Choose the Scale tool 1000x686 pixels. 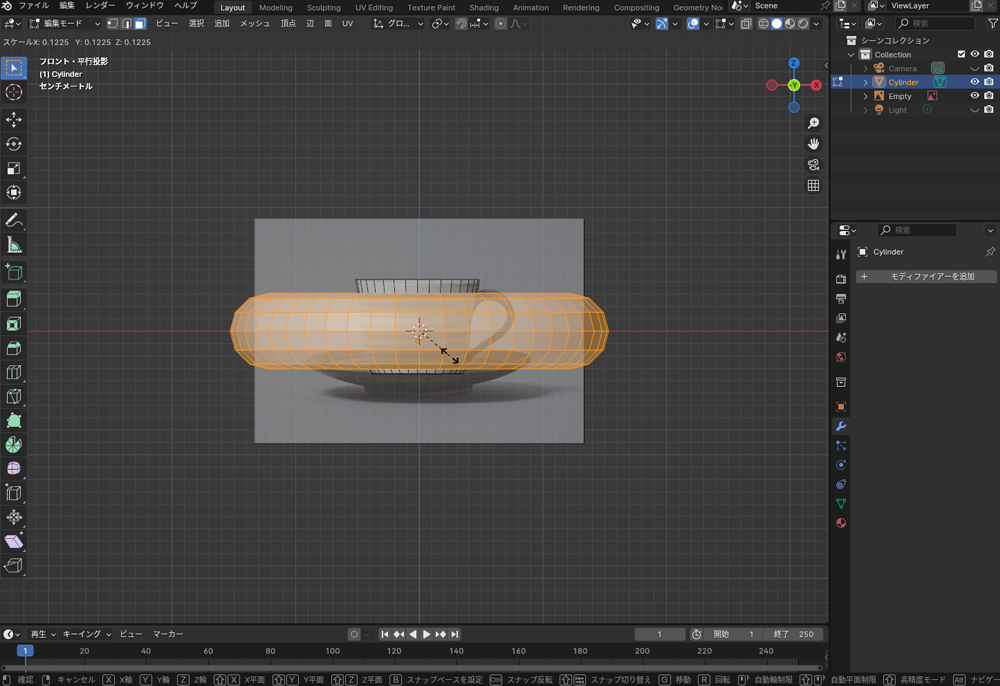[x=14, y=169]
